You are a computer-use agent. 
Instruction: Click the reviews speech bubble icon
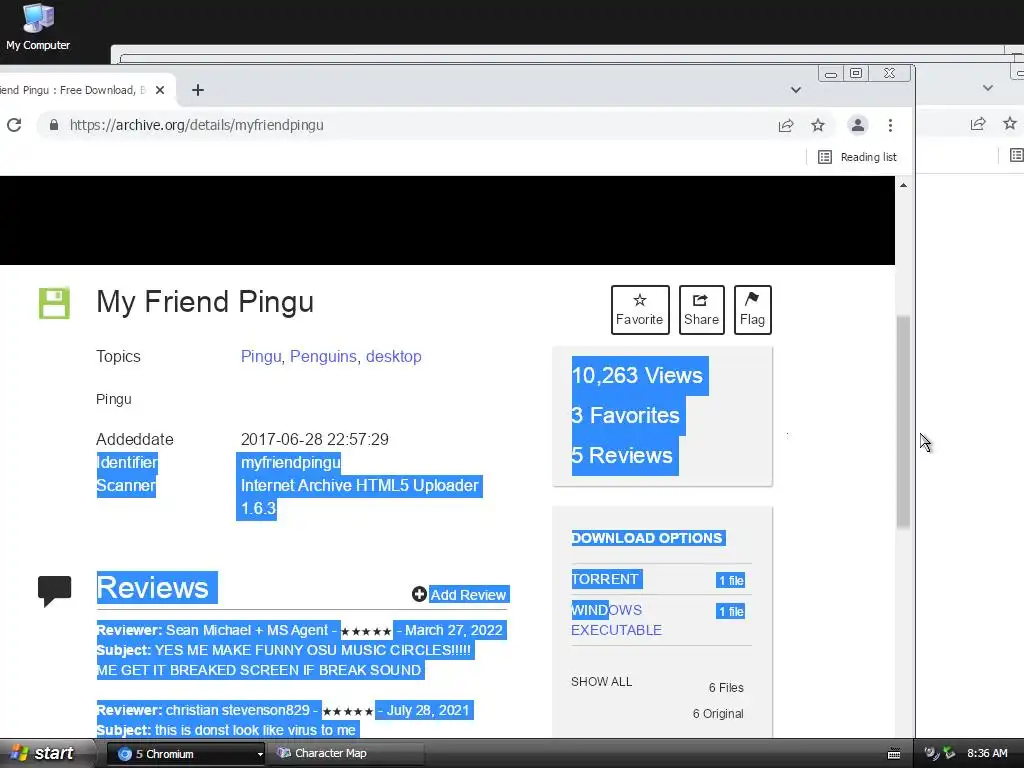point(54,591)
